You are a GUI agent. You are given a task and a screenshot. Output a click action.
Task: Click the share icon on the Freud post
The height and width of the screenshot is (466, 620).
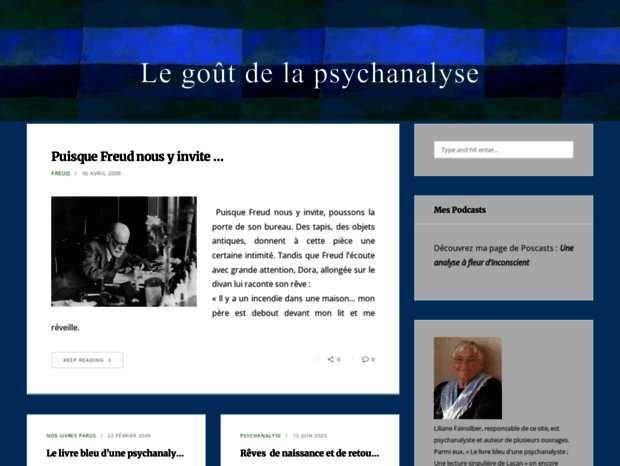[330, 359]
